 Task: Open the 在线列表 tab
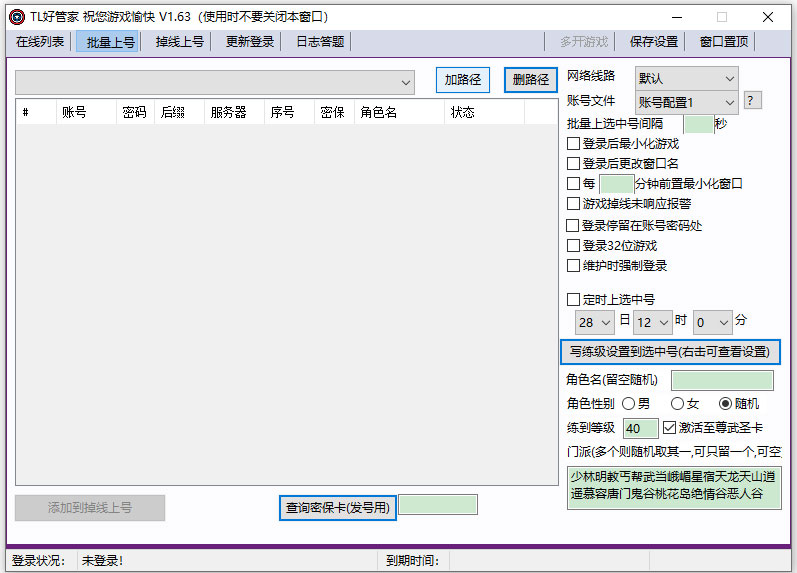[x=40, y=42]
